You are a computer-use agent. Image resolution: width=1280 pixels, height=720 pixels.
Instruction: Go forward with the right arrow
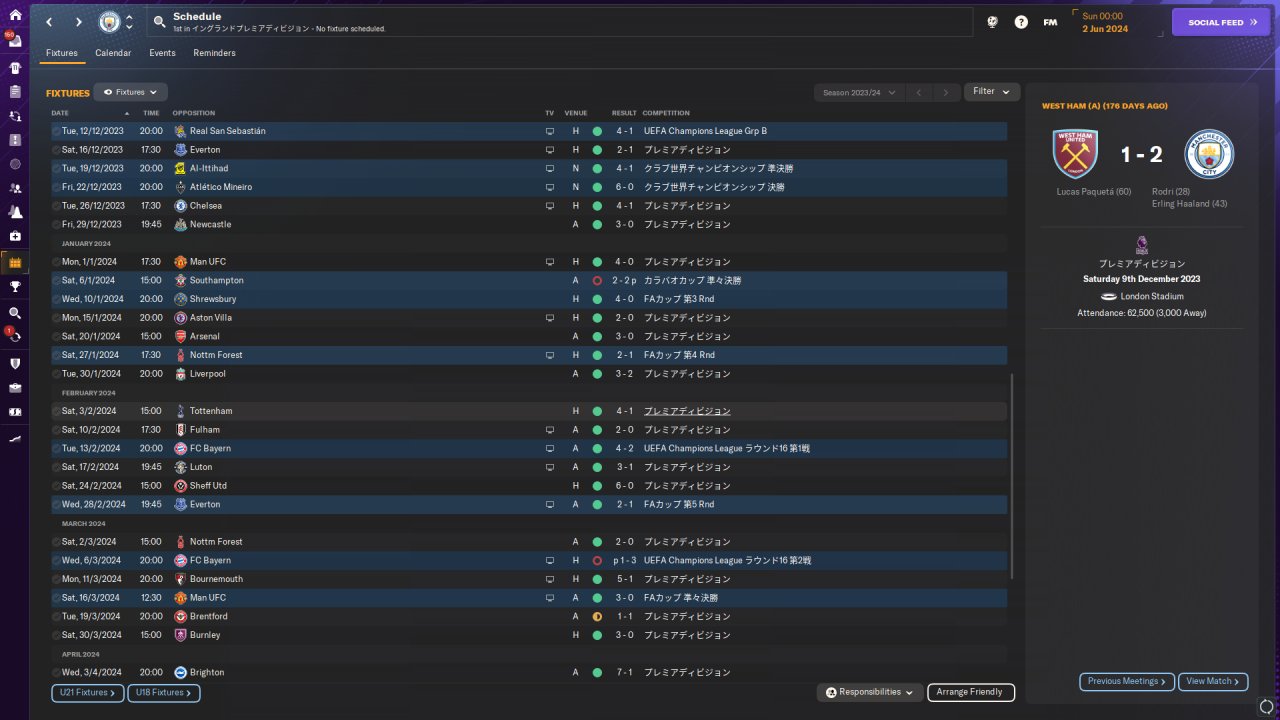(x=79, y=22)
